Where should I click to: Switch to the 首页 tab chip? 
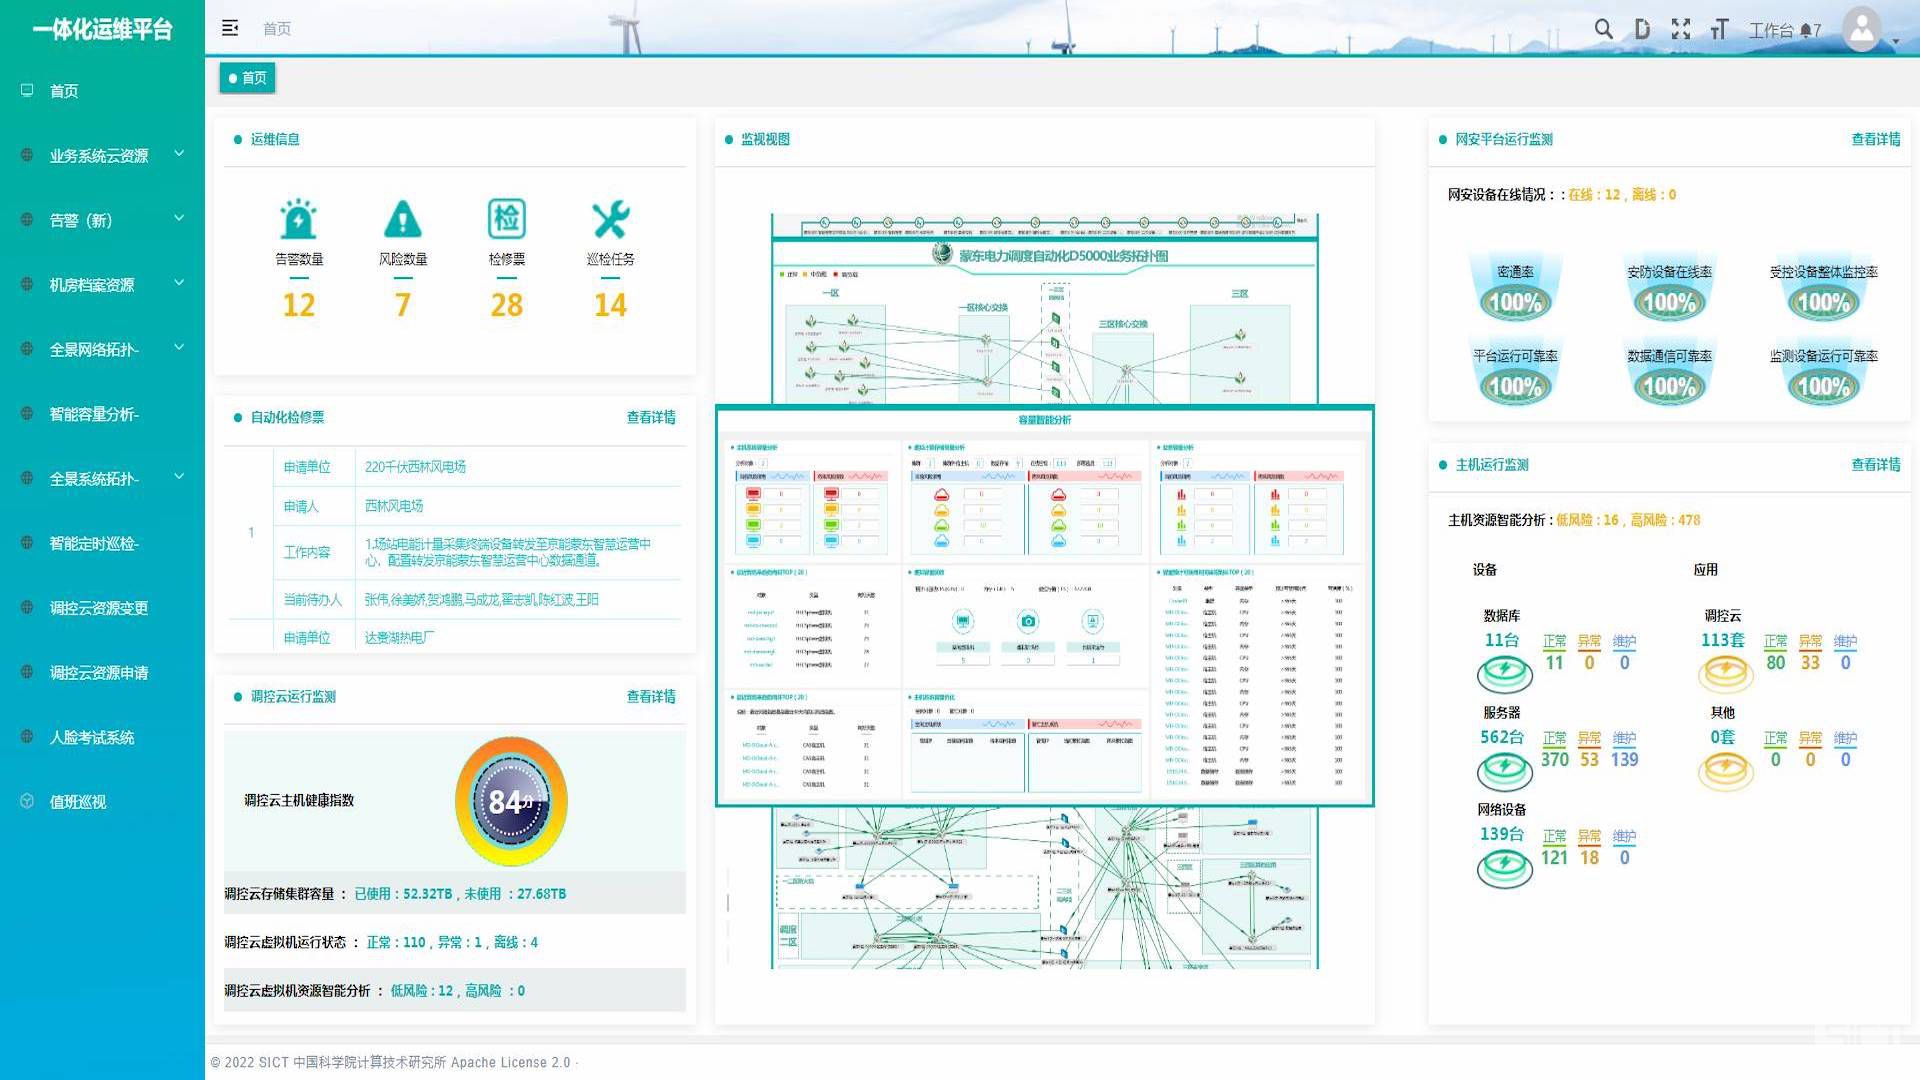[x=247, y=78]
